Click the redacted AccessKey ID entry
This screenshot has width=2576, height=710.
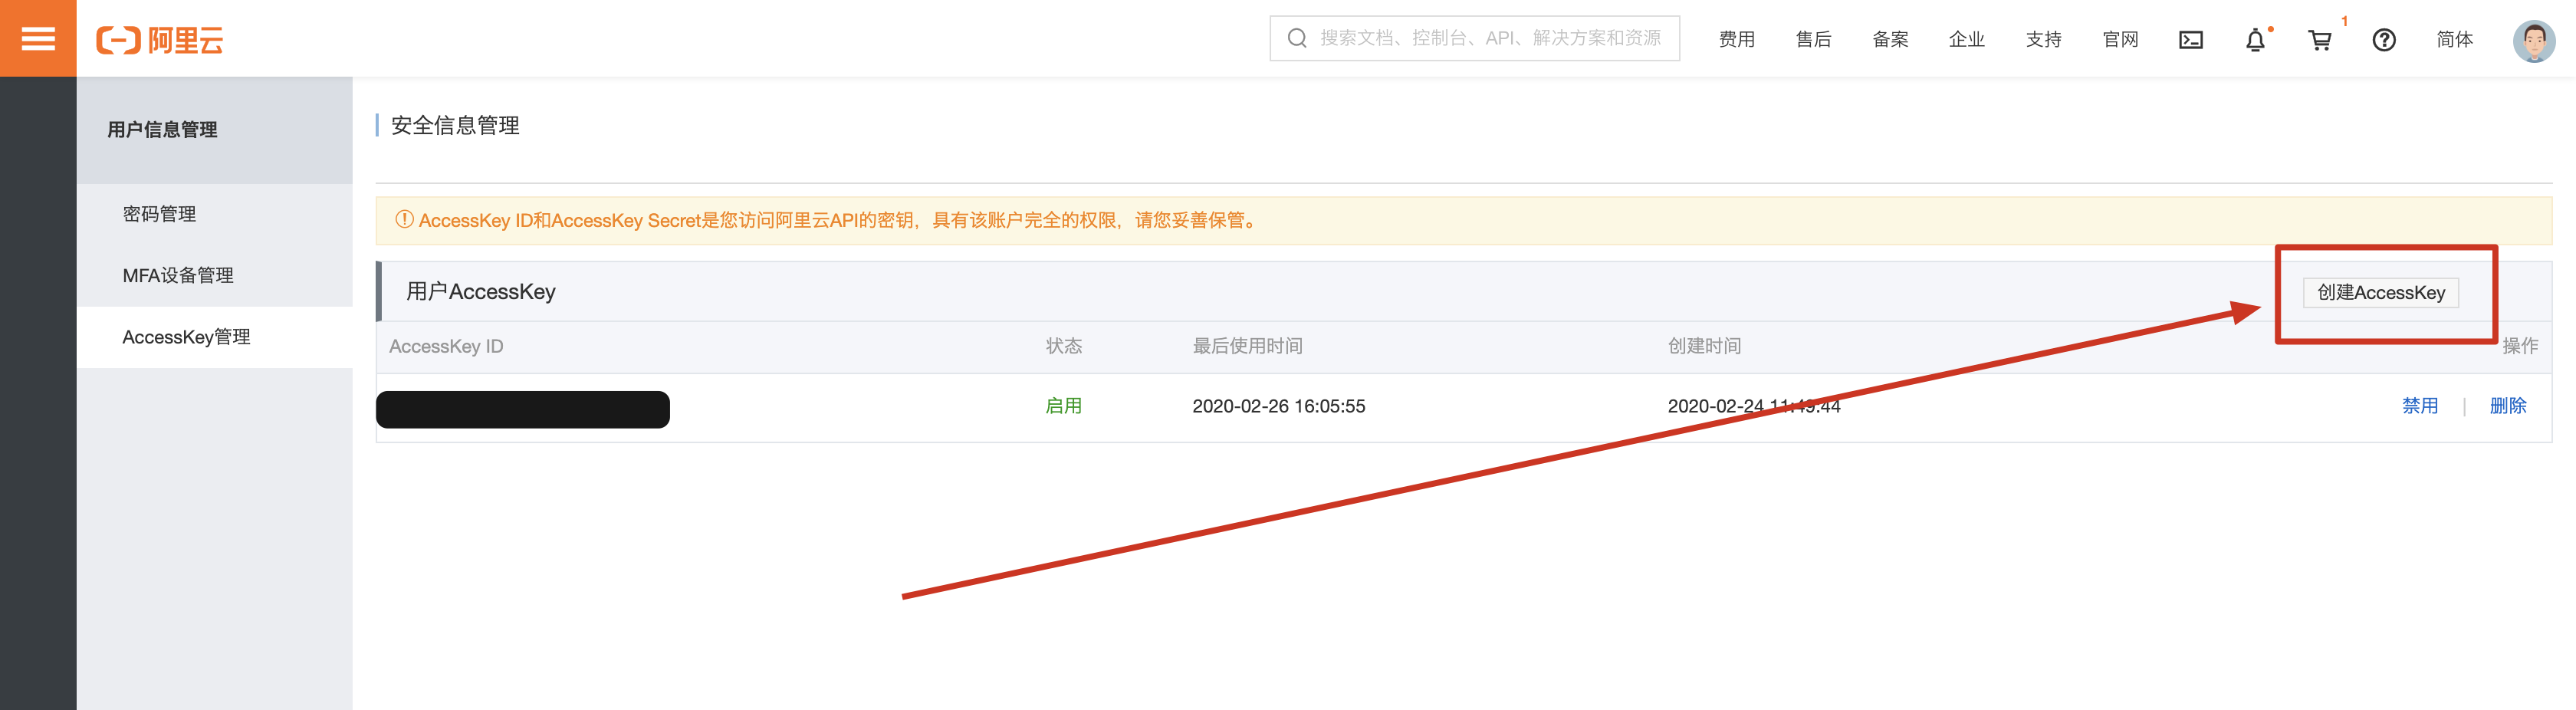(523, 409)
